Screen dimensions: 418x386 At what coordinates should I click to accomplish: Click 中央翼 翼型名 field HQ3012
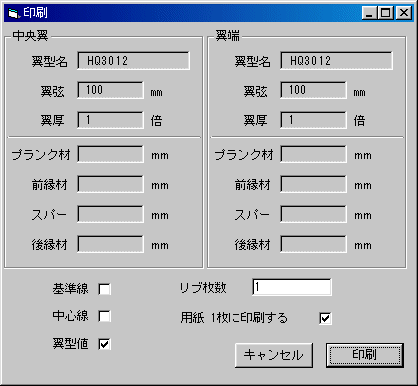point(133,61)
